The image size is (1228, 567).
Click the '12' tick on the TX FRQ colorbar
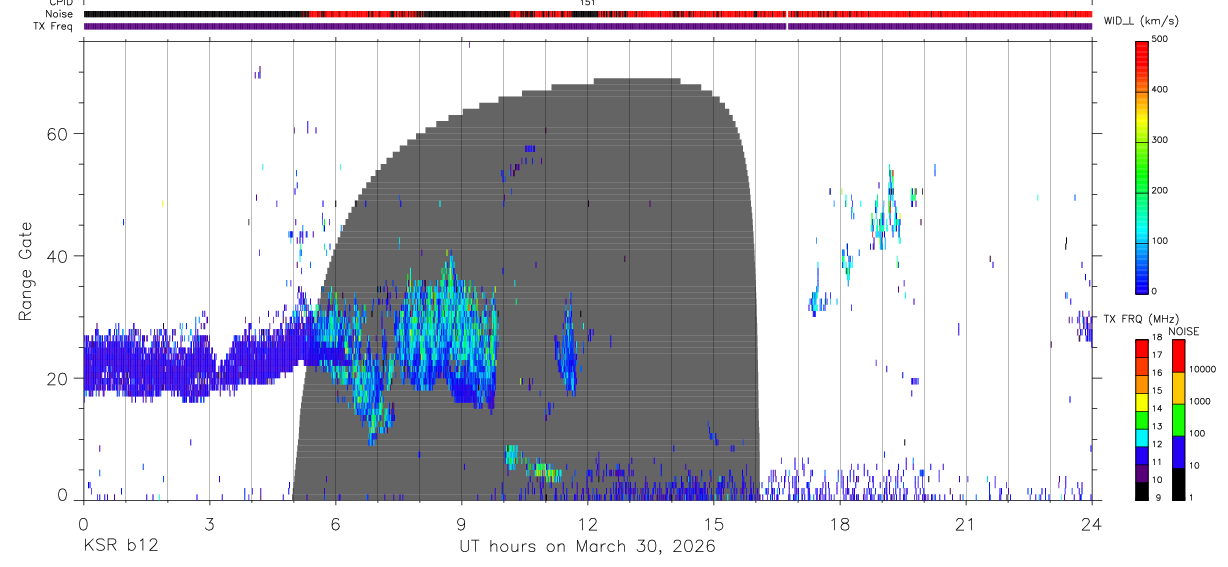[x=1159, y=444]
